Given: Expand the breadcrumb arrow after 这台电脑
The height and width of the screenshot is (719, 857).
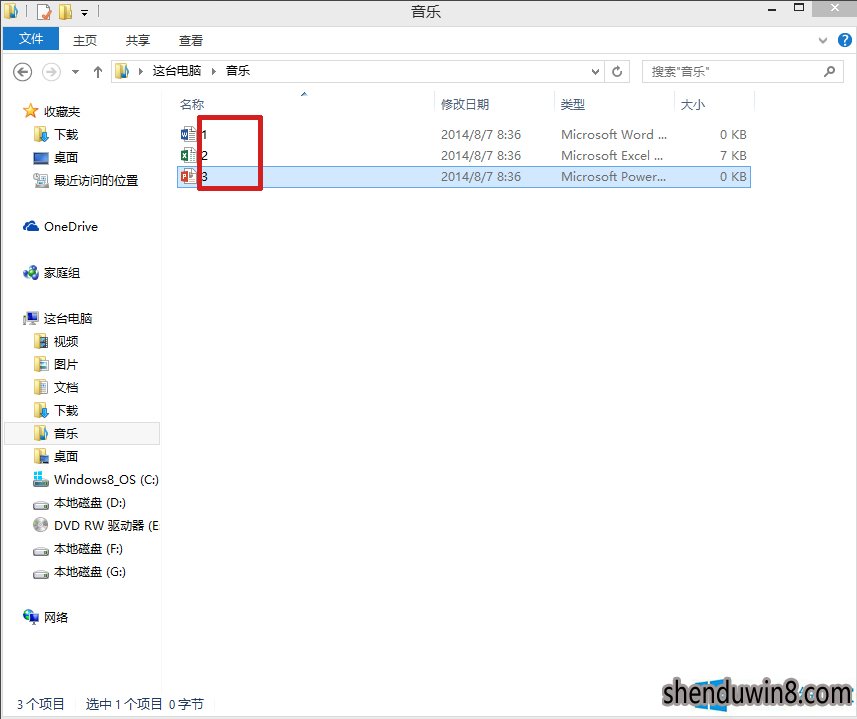Looking at the screenshot, I should (214, 71).
